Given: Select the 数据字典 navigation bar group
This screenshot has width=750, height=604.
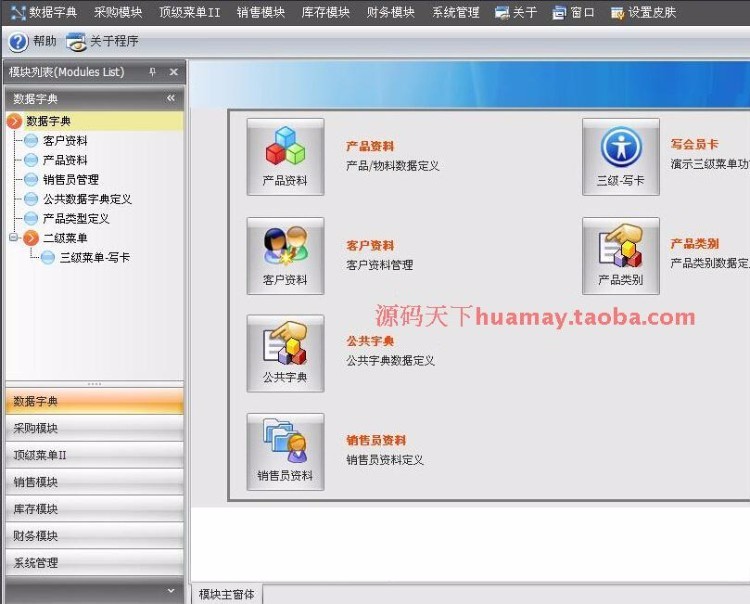Looking at the screenshot, I should click(x=94, y=401).
